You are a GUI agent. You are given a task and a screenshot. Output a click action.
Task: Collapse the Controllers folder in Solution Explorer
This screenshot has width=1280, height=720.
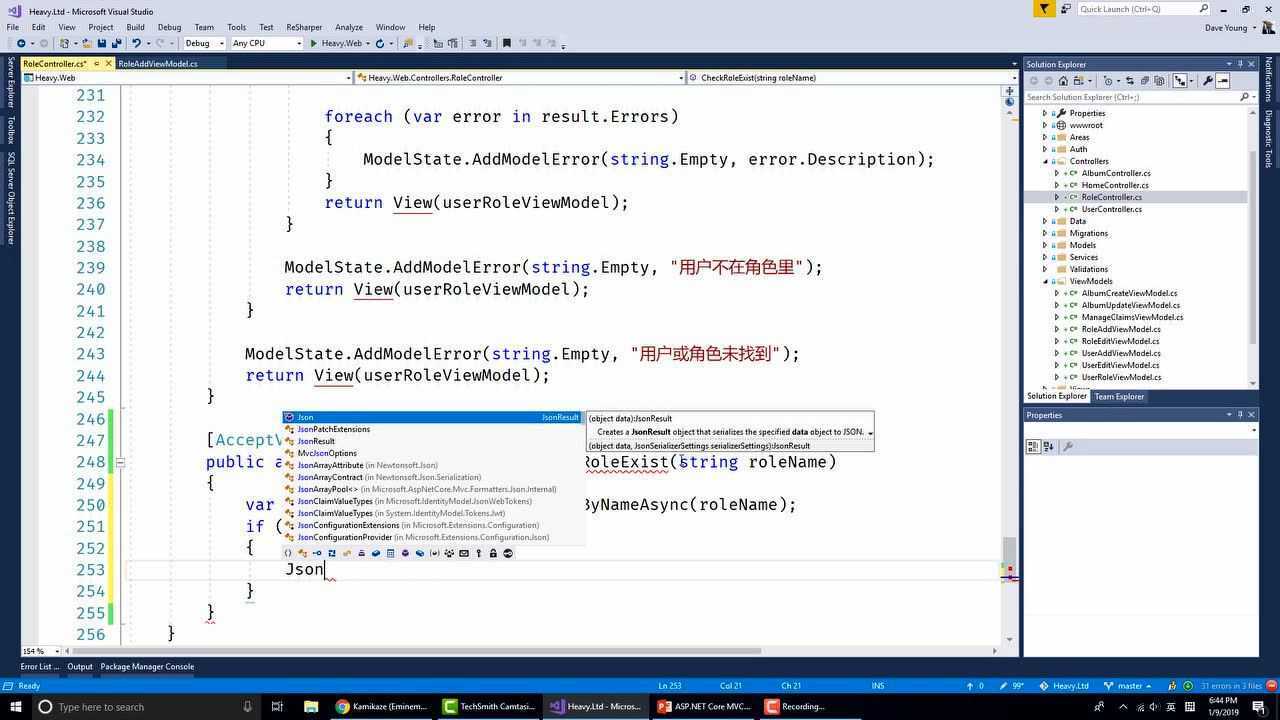tap(1045, 161)
